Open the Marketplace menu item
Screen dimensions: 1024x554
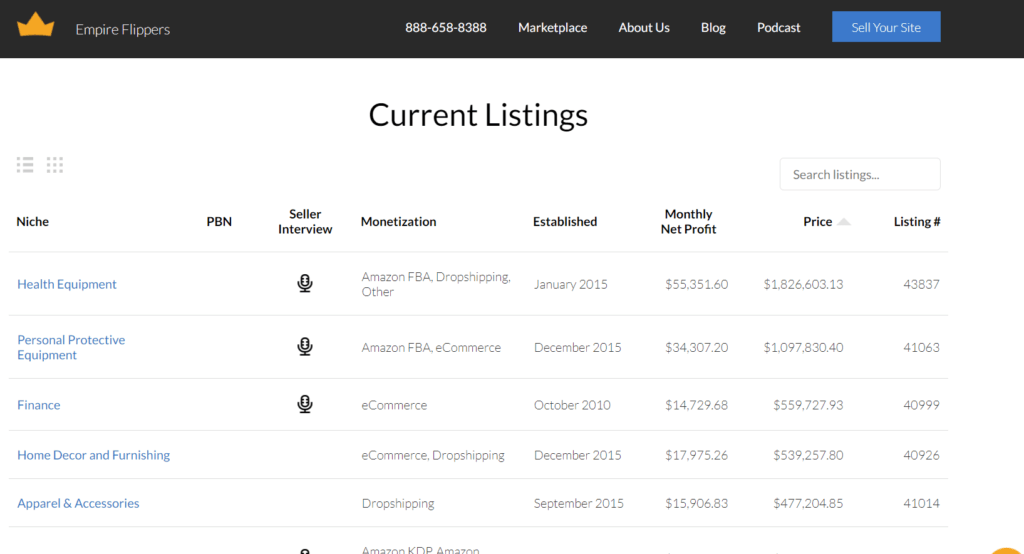(x=552, y=27)
